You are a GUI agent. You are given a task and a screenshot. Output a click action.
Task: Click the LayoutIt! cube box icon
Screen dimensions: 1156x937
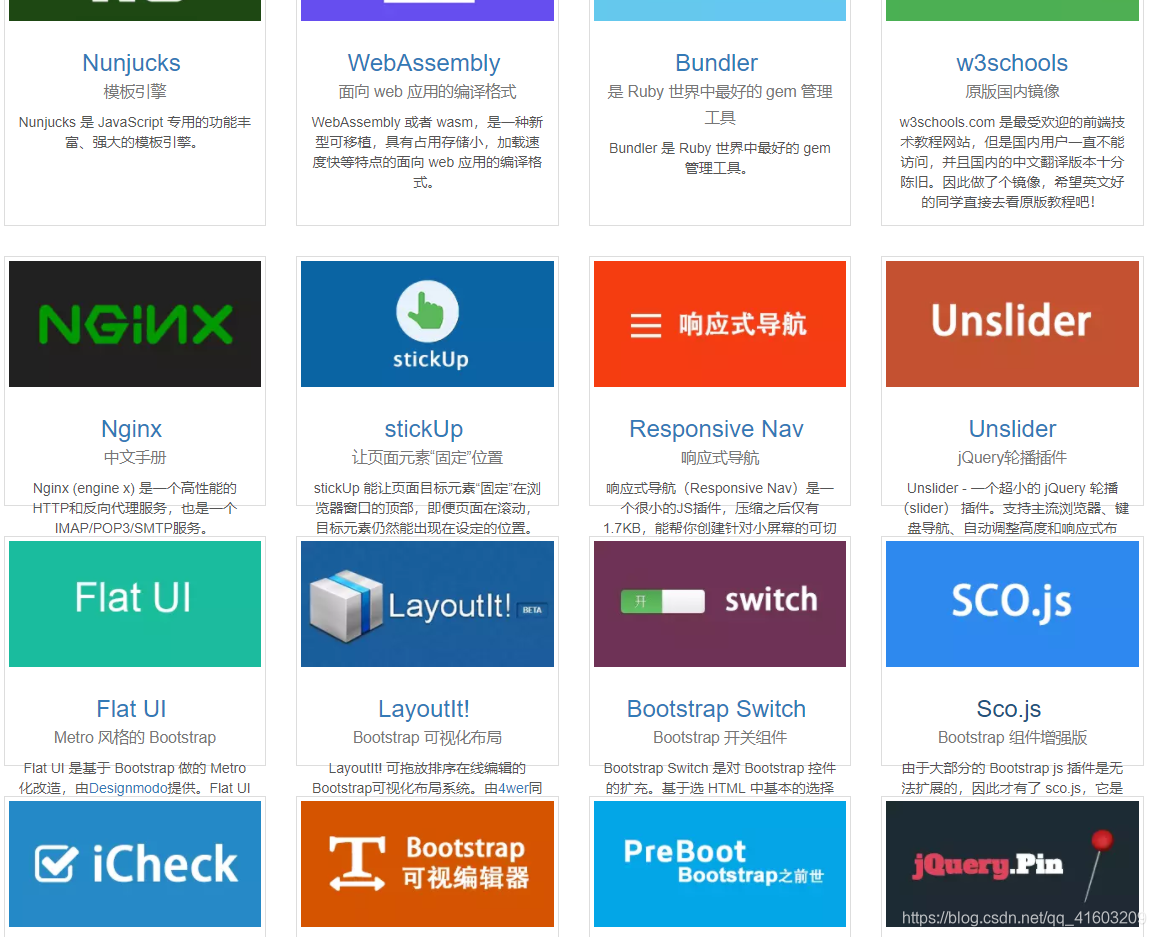point(346,606)
